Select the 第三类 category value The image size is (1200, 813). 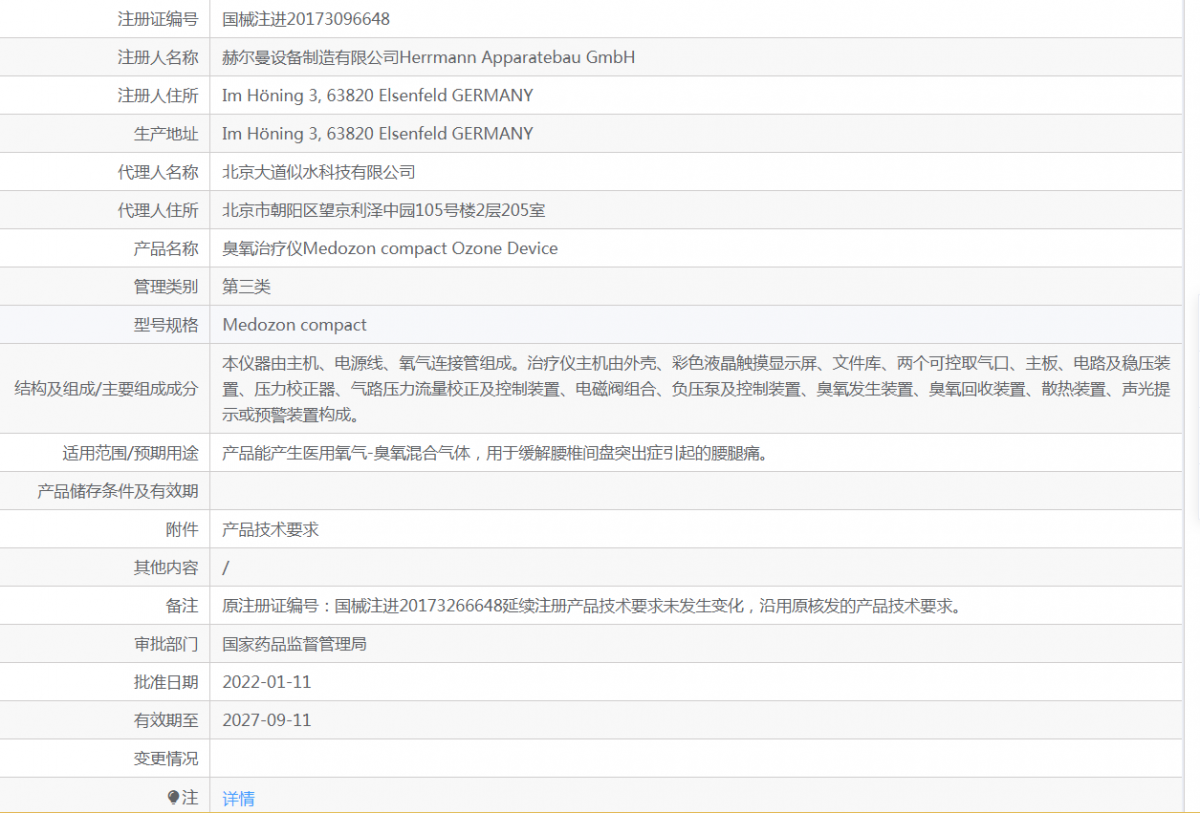pos(246,286)
